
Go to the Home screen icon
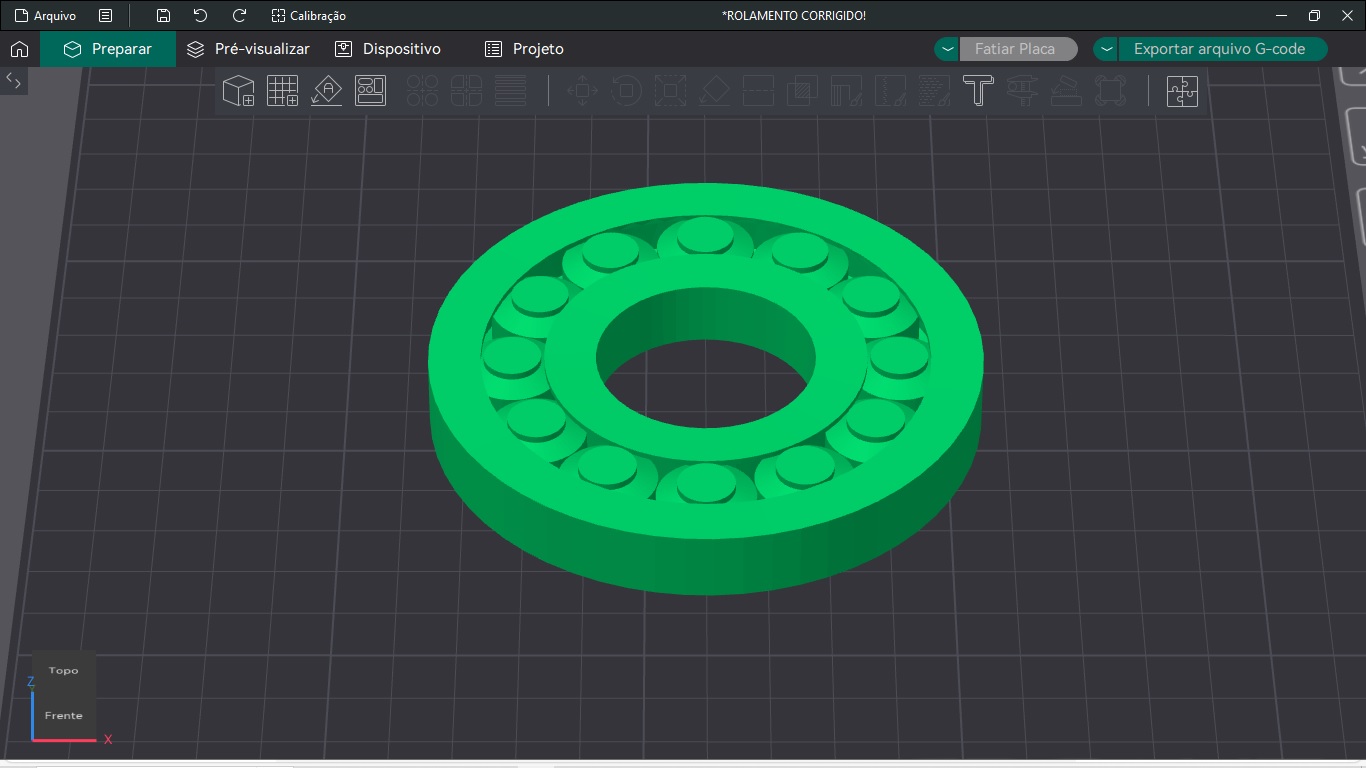(x=19, y=49)
